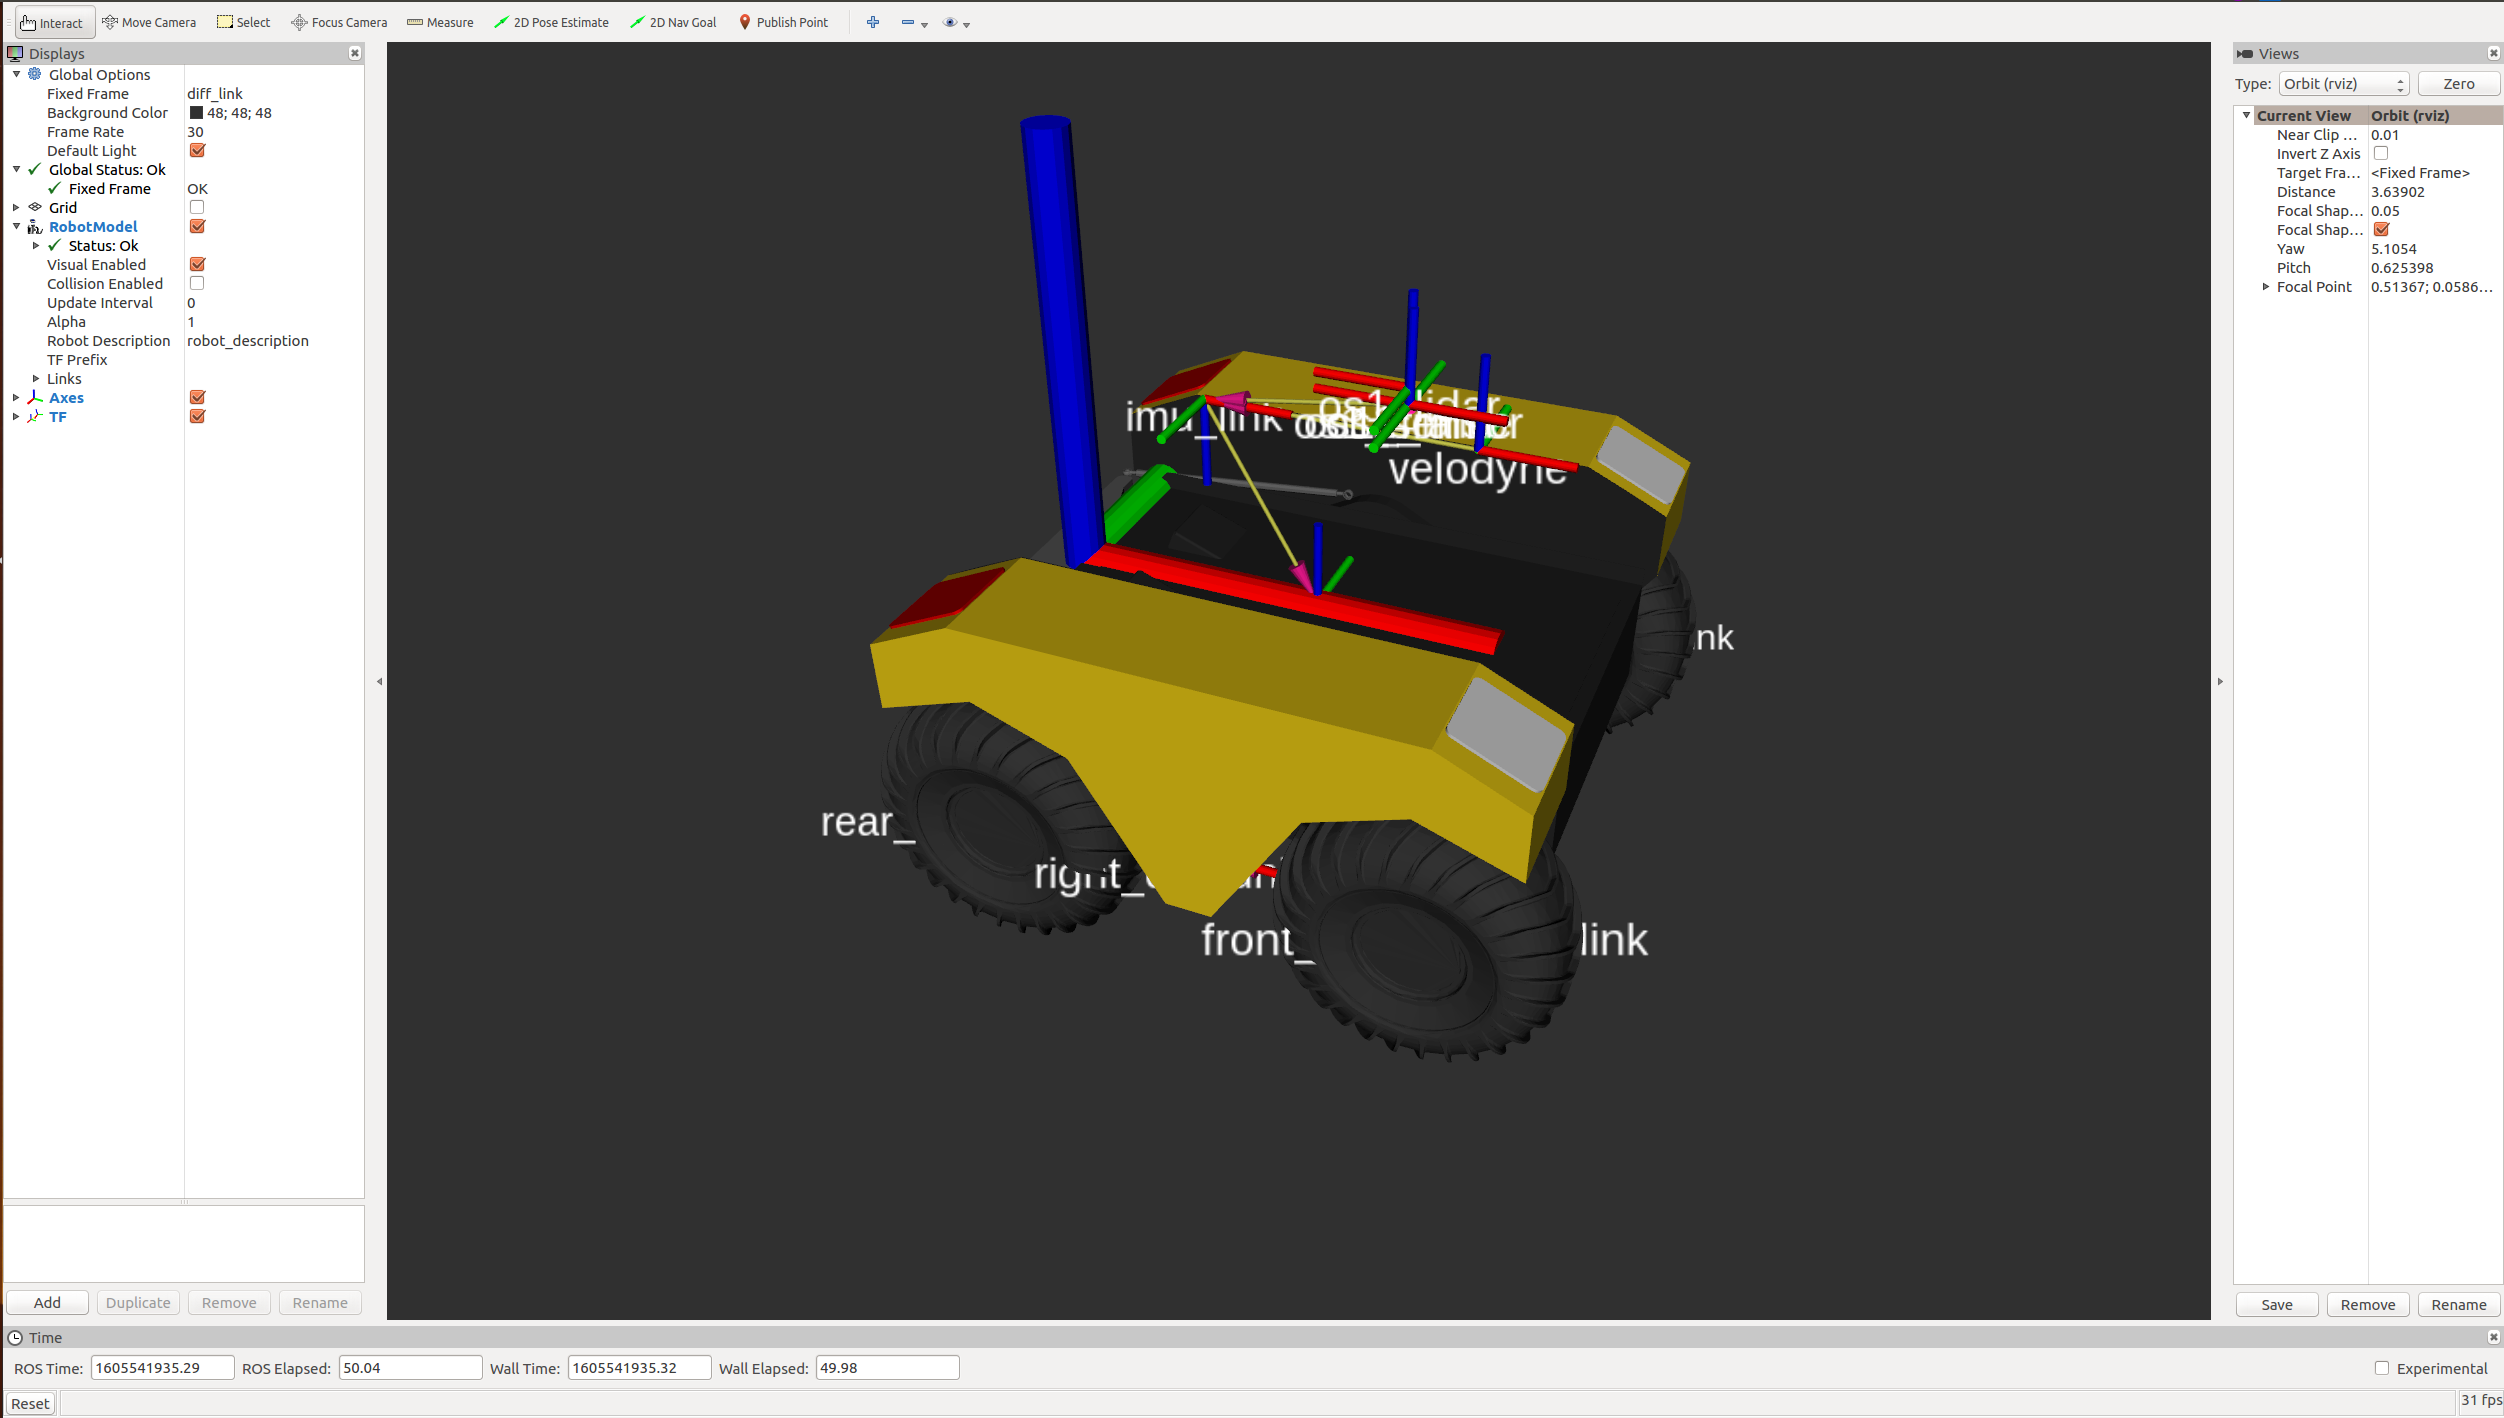Toggle Collision Enabled checkbox
The height and width of the screenshot is (1418, 2504).
pyautogui.click(x=196, y=282)
